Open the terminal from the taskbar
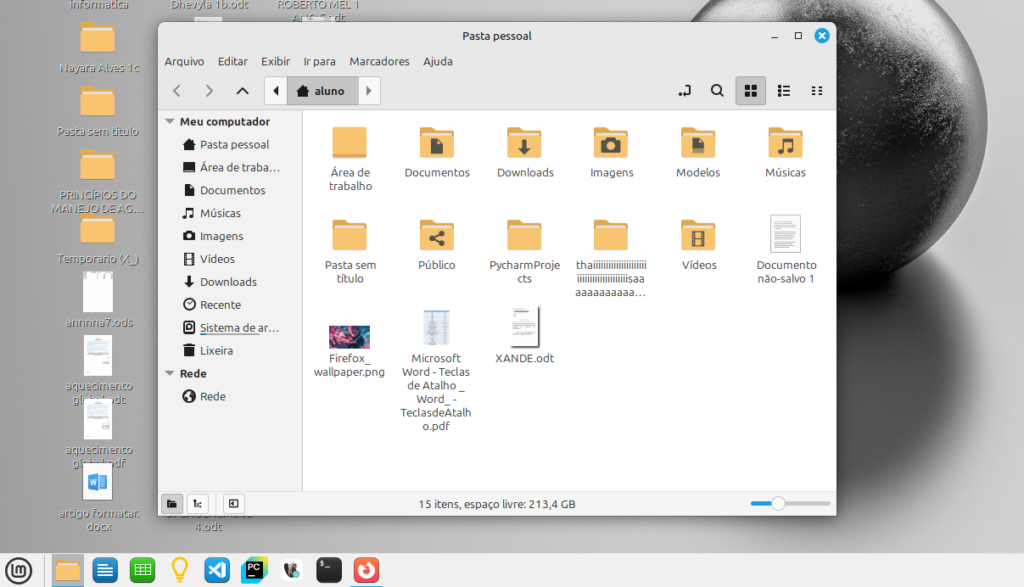Viewport: 1024px width, 587px height. tap(329, 570)
